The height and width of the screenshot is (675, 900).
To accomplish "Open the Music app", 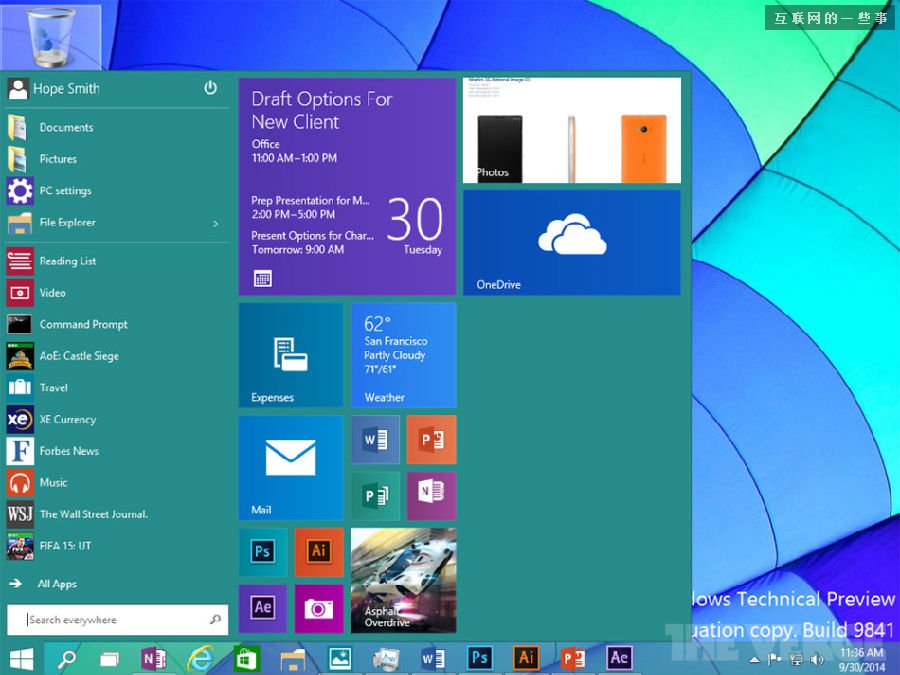I will pyautogui.click(x=55, y=482).
